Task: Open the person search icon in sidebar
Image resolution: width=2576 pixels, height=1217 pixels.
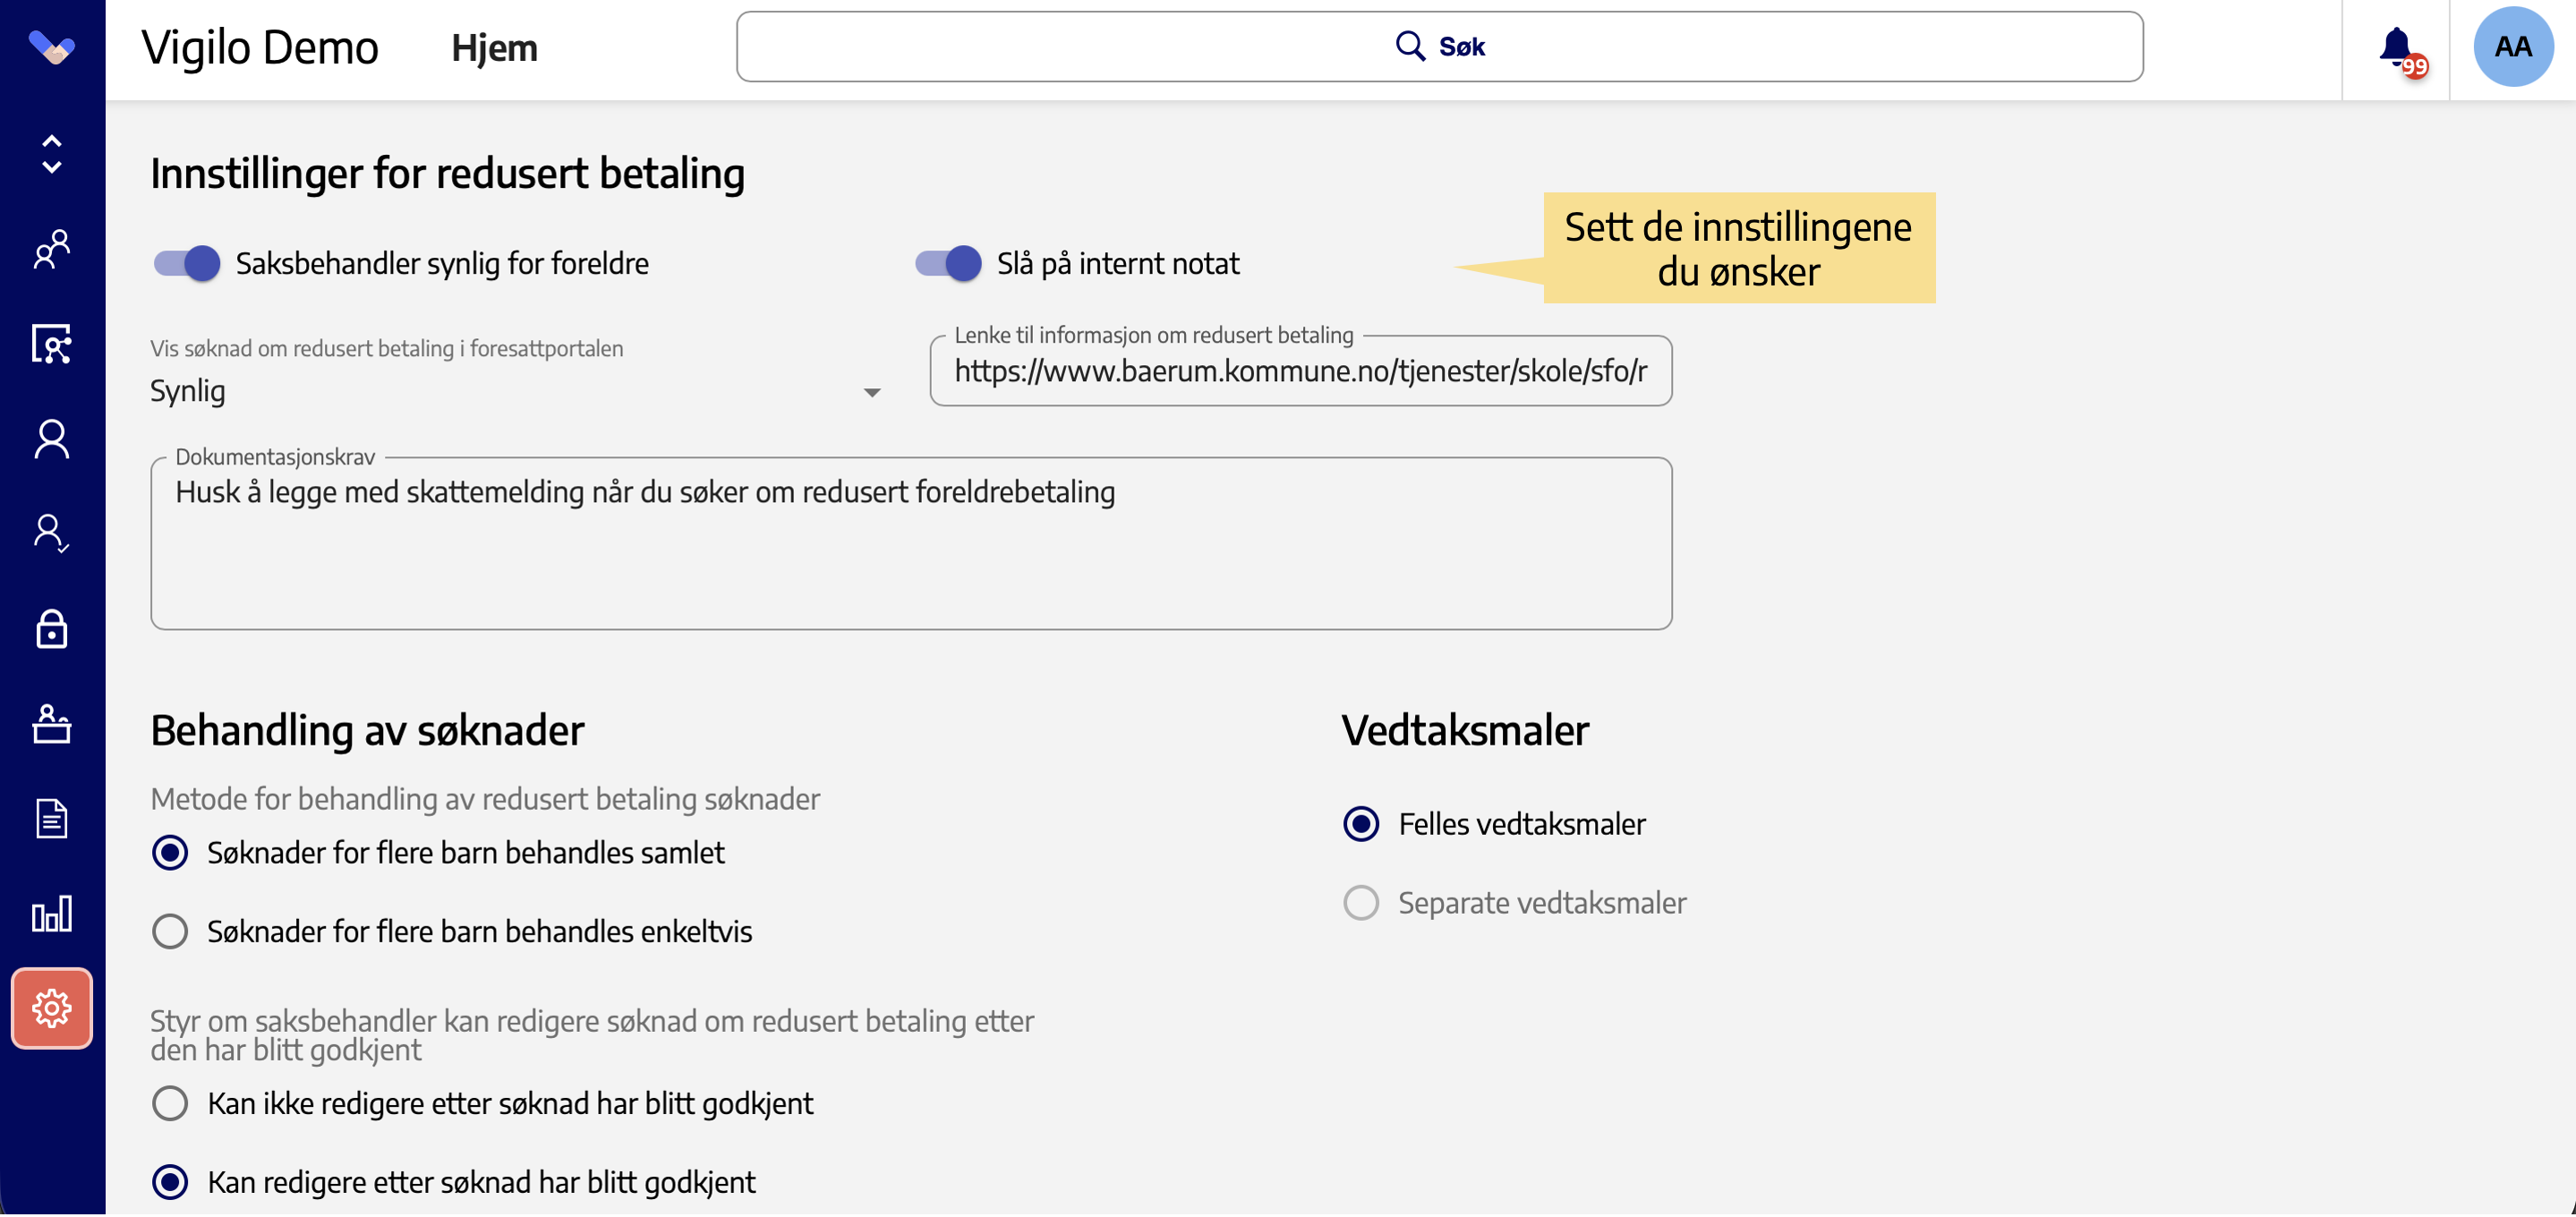Action: 52,344
